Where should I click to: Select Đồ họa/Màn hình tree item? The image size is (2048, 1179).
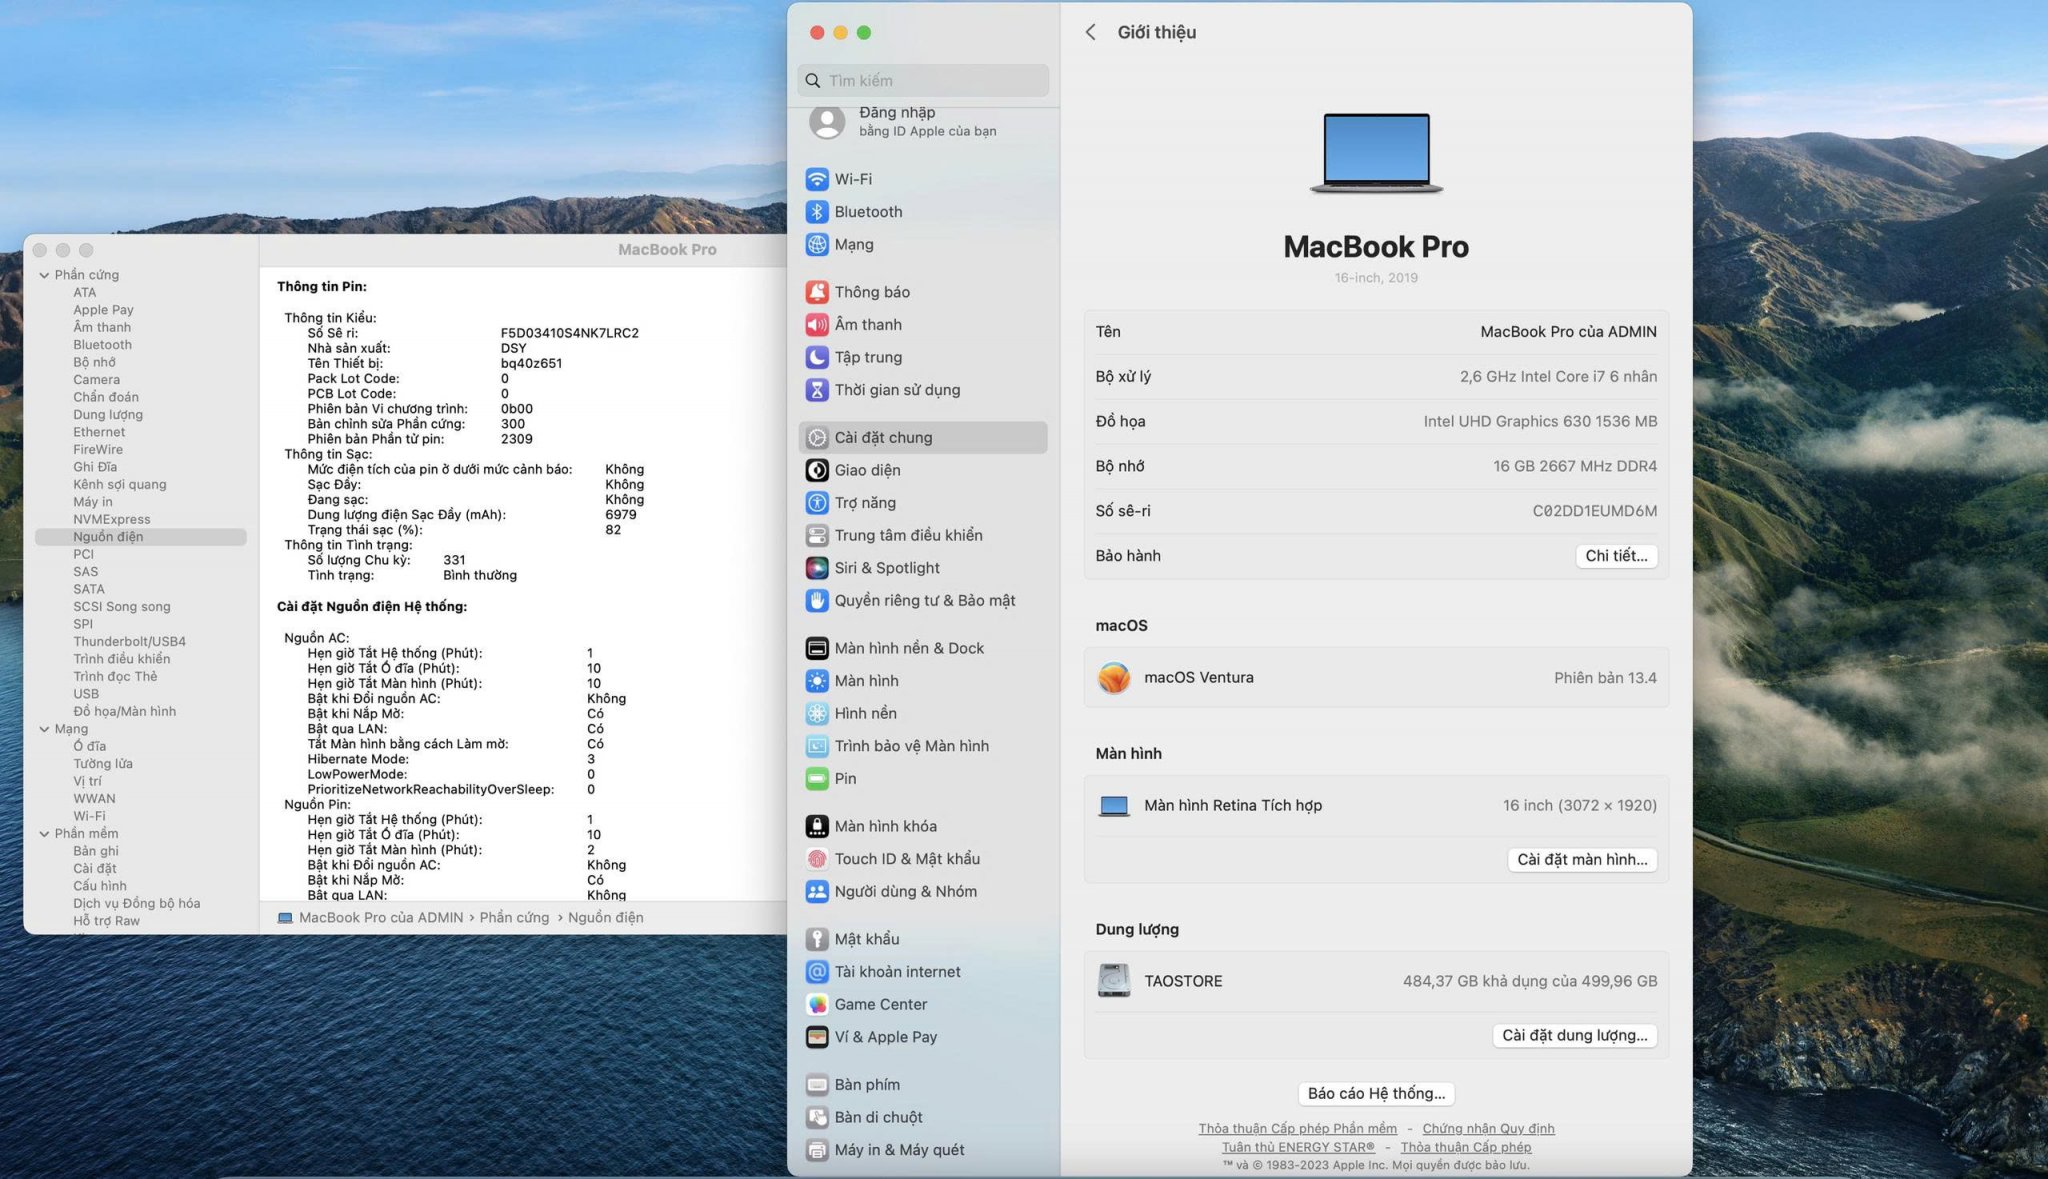(124, 712)
